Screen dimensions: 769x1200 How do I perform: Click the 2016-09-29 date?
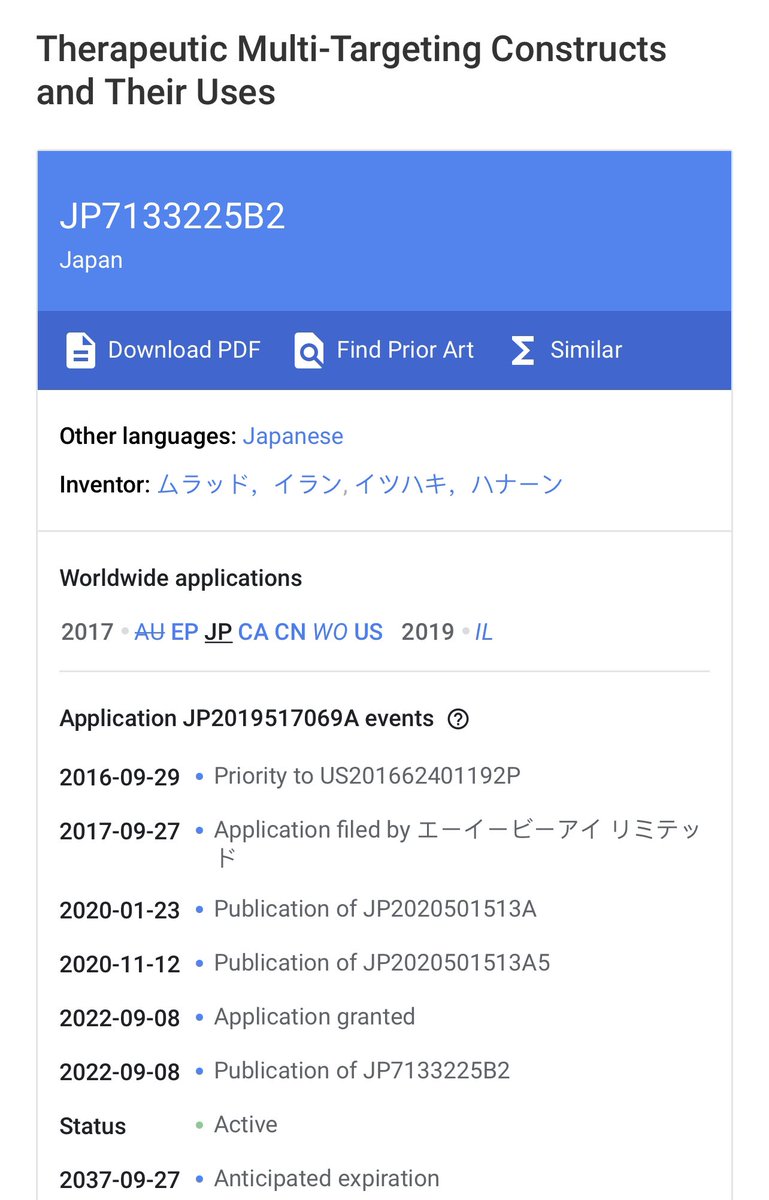point(120,777)
